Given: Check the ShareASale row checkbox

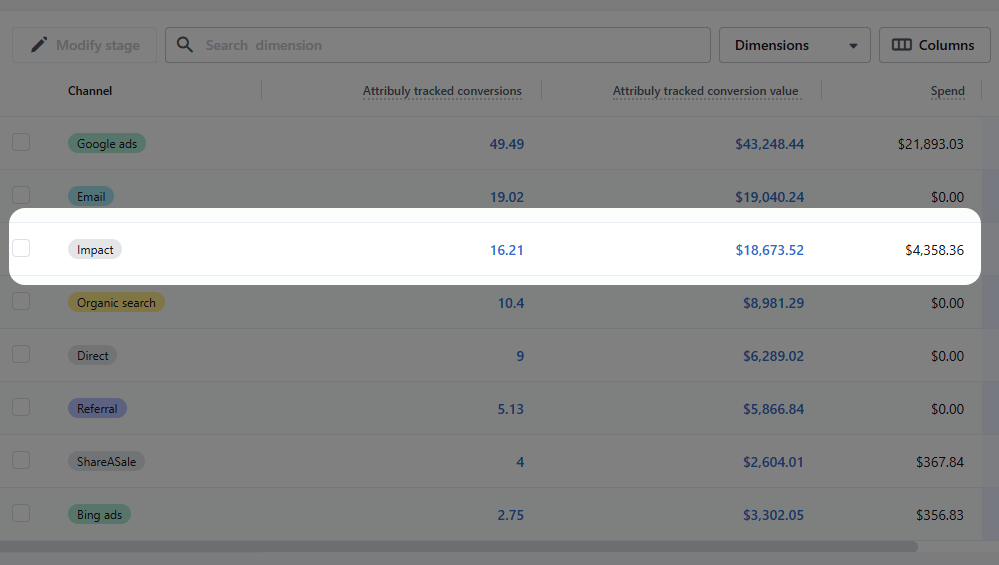Looking at the screenshot, I should pos(21,460).
